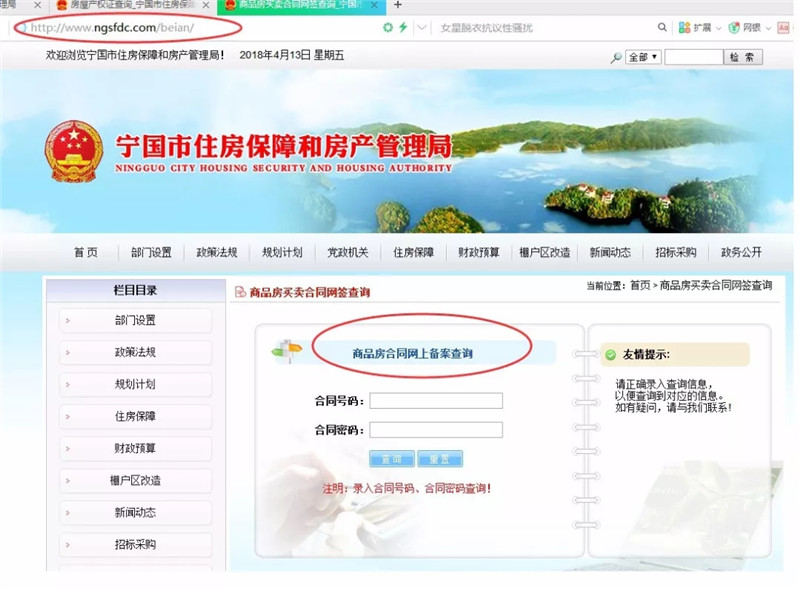
Task: Open the 全部 search scope dropdown
Action: (644, 57)
